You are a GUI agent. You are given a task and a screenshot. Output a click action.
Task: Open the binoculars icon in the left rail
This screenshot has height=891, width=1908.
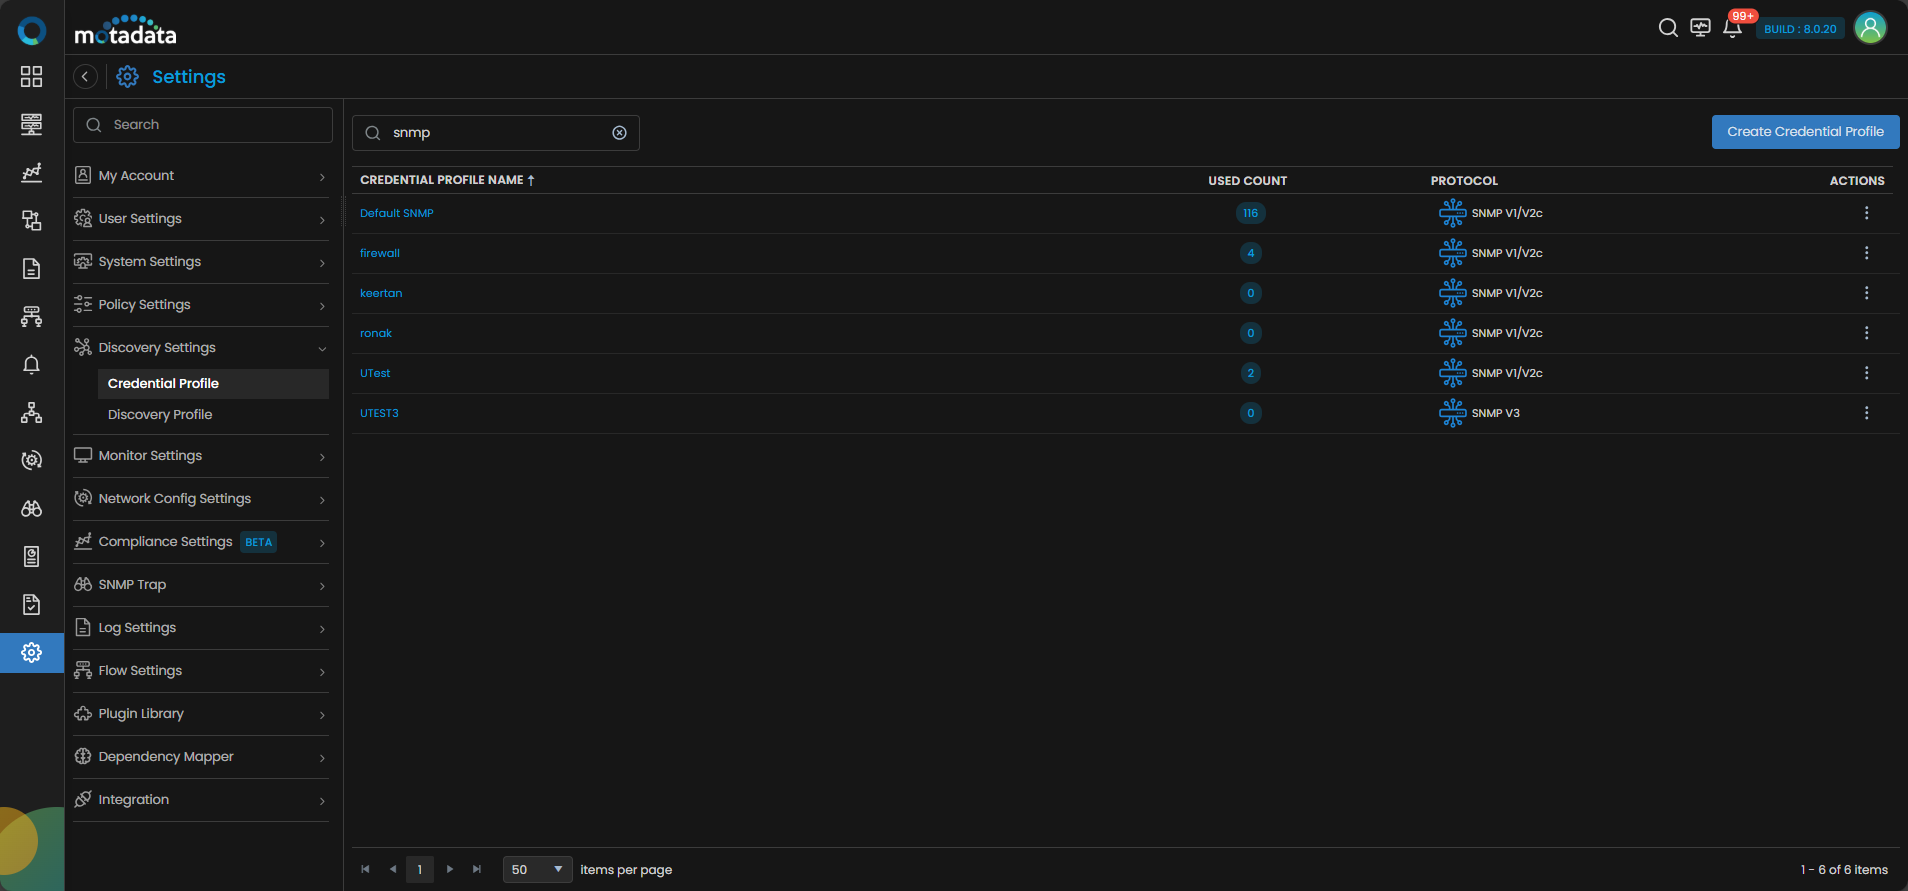(32, 509)
